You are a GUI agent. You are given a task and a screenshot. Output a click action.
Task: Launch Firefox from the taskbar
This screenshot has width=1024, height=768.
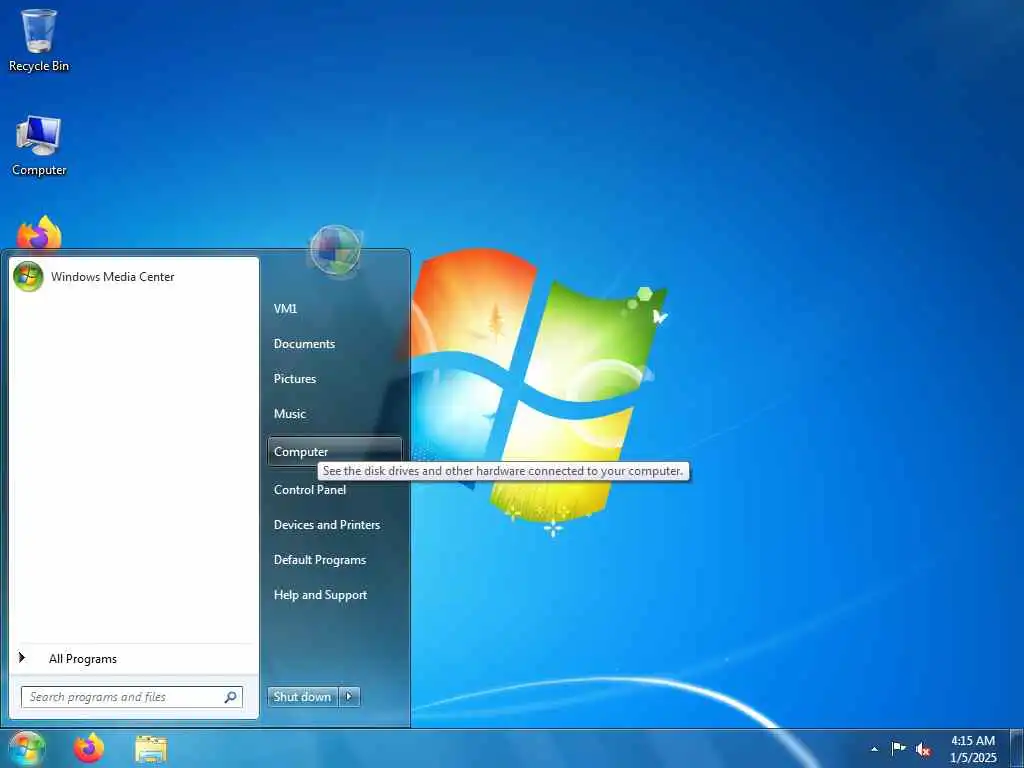(89, 749)
